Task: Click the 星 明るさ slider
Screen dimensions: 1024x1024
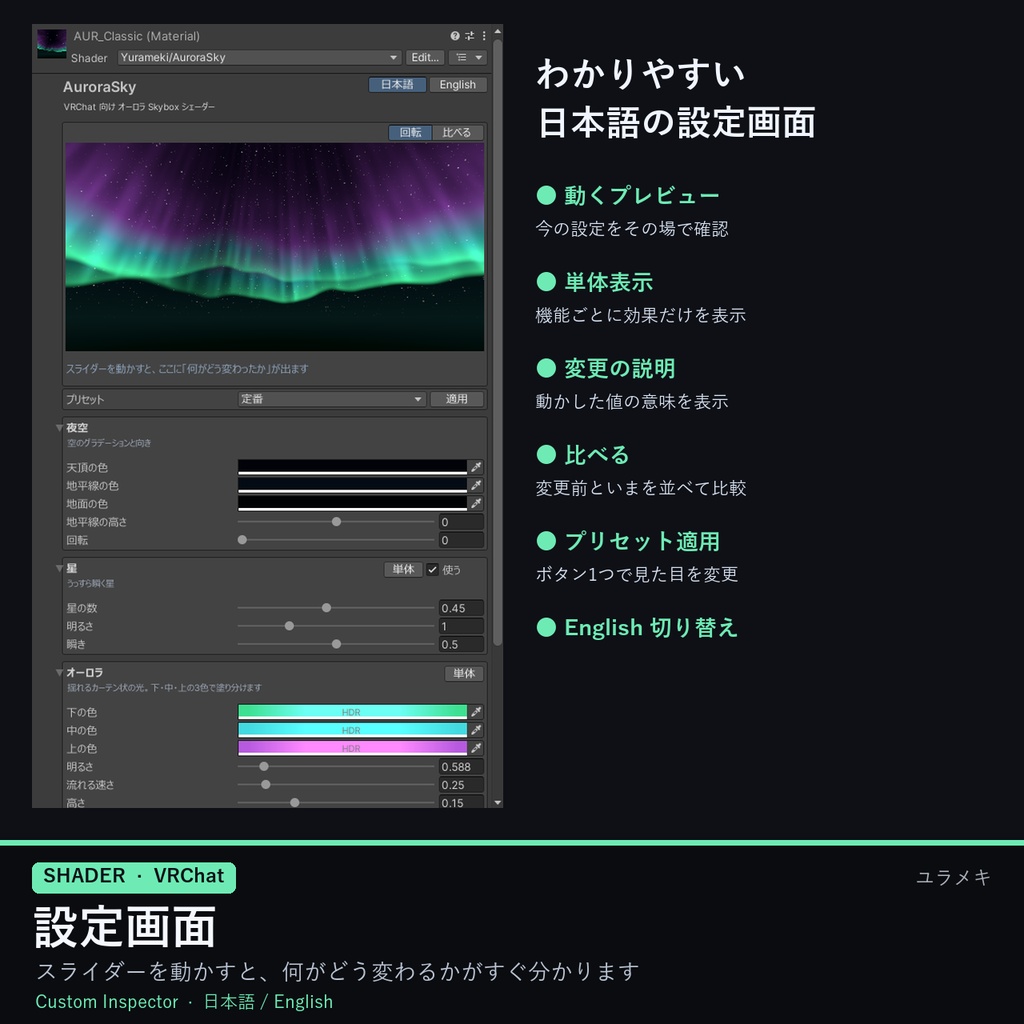Action: tap(336, 626)
